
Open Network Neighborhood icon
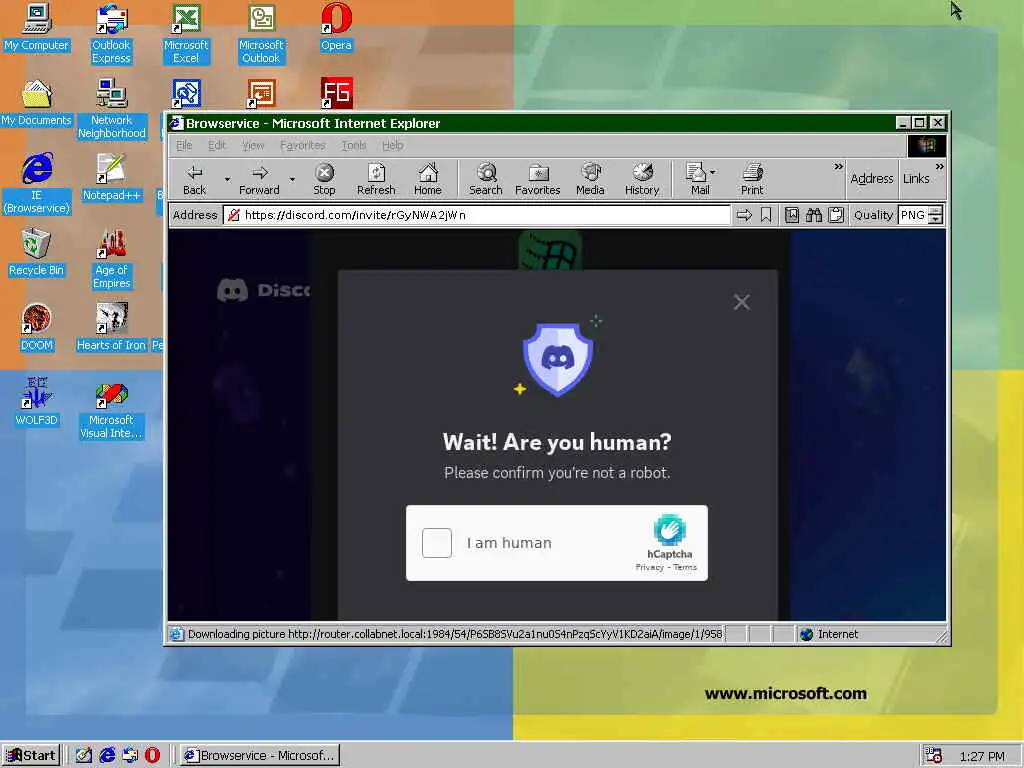coord(111,109)
